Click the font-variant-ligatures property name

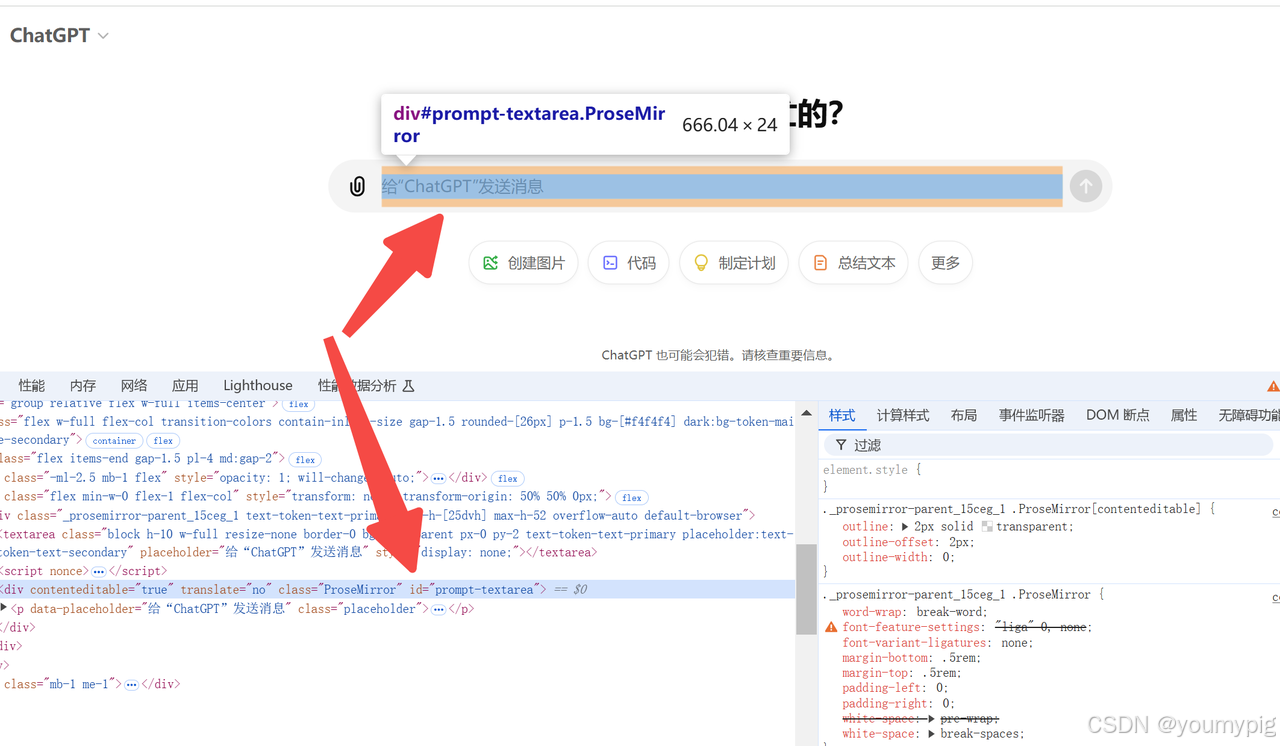(x=914, y=643)
